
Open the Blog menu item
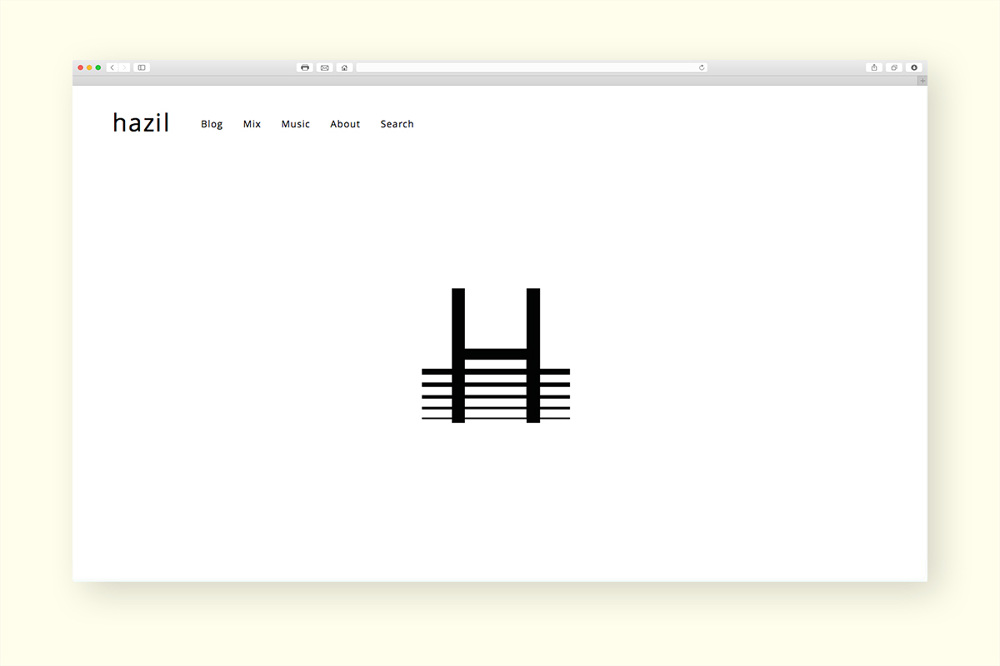(212, 124)
